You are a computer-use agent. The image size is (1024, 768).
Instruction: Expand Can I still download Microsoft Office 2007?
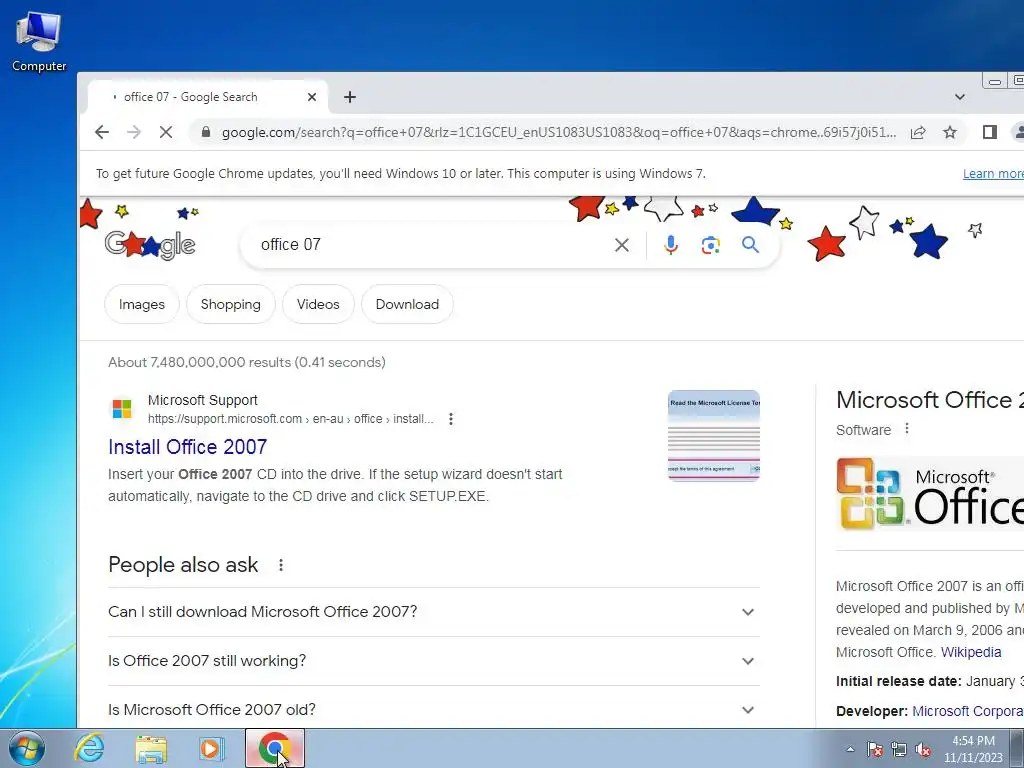coord(434,612)
